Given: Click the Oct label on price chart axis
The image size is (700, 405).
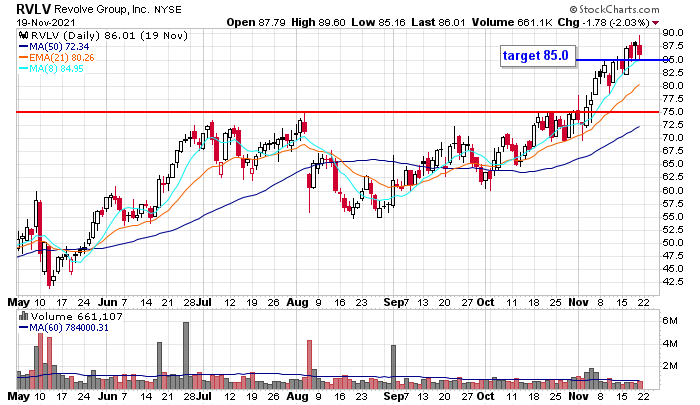Looking at the screenshot, I should click(x=485, y=302).
